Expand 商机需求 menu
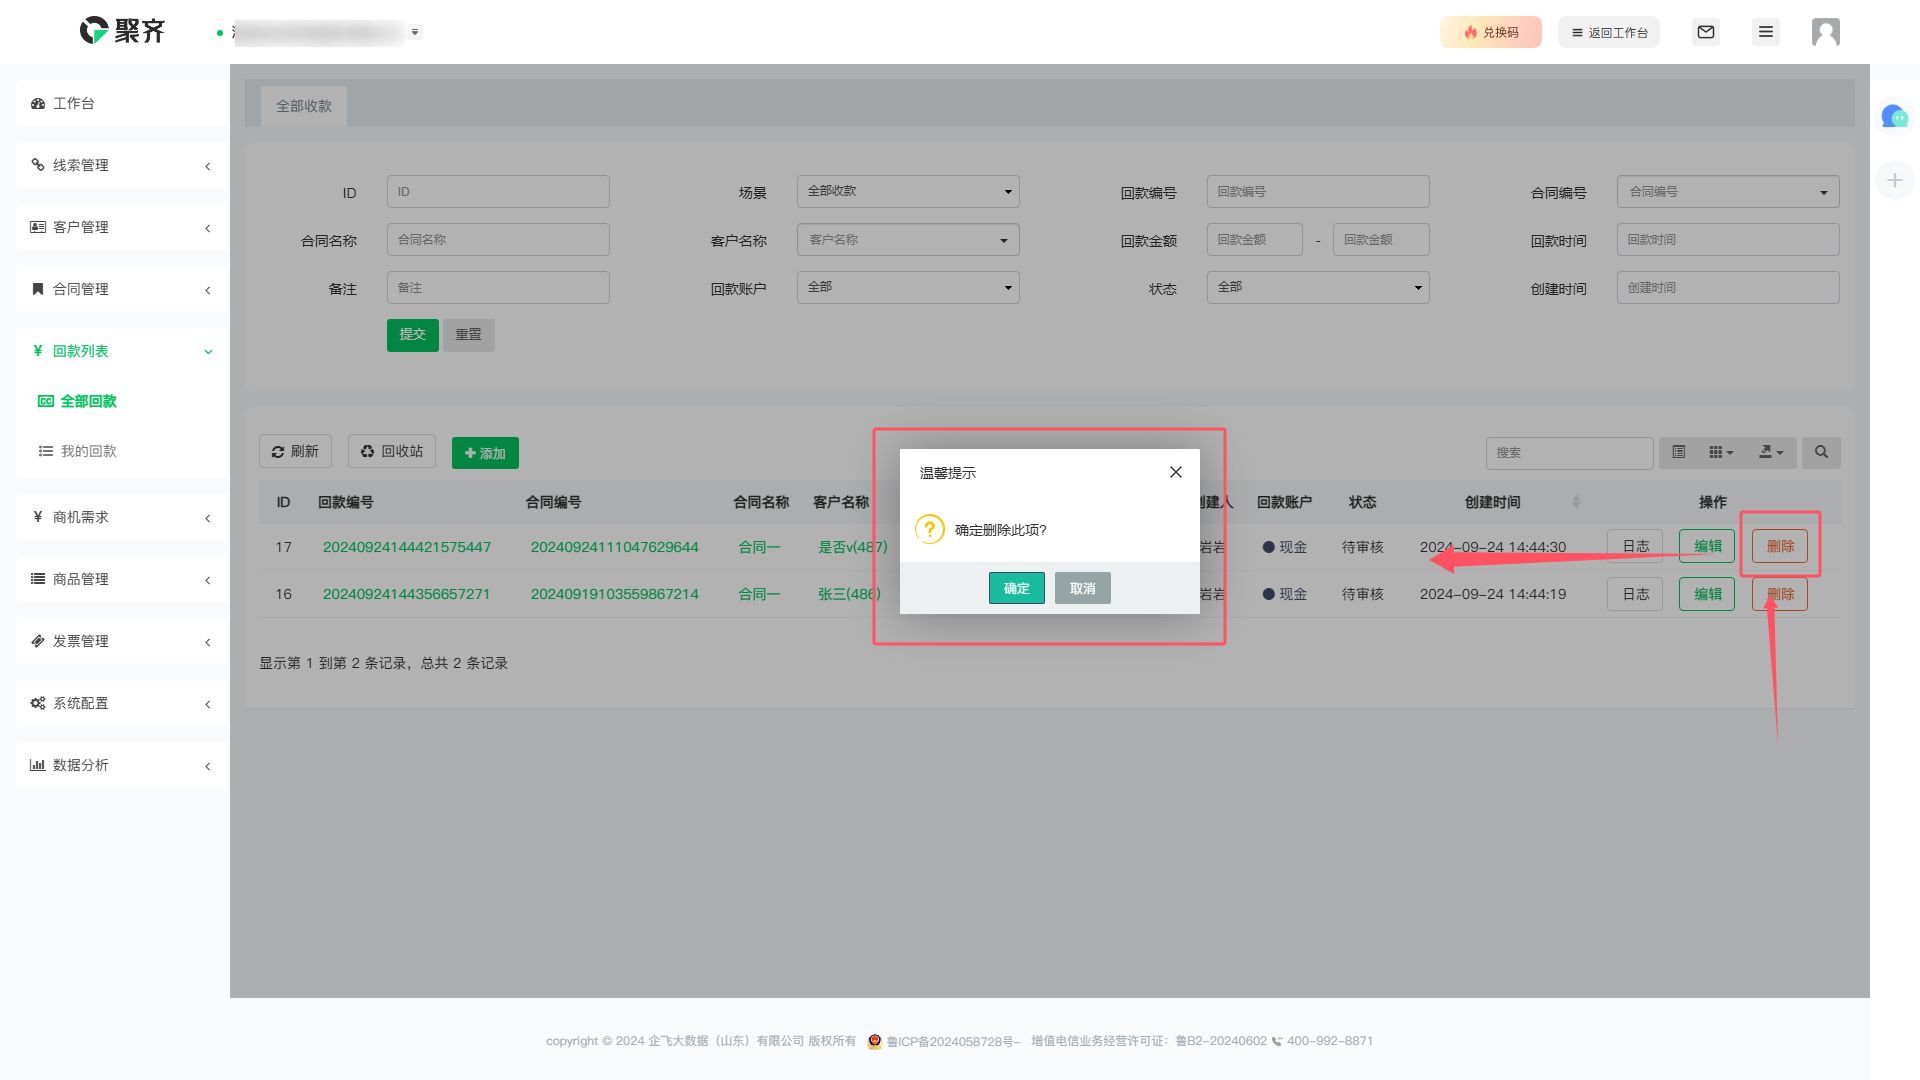The width and height of the screenshot is (1920, 1080). [x=122, y=517]
